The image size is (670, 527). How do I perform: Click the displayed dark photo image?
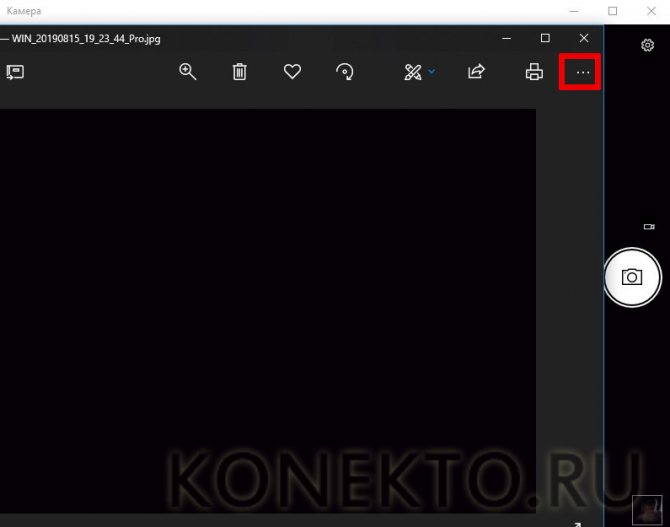(268, 311)
